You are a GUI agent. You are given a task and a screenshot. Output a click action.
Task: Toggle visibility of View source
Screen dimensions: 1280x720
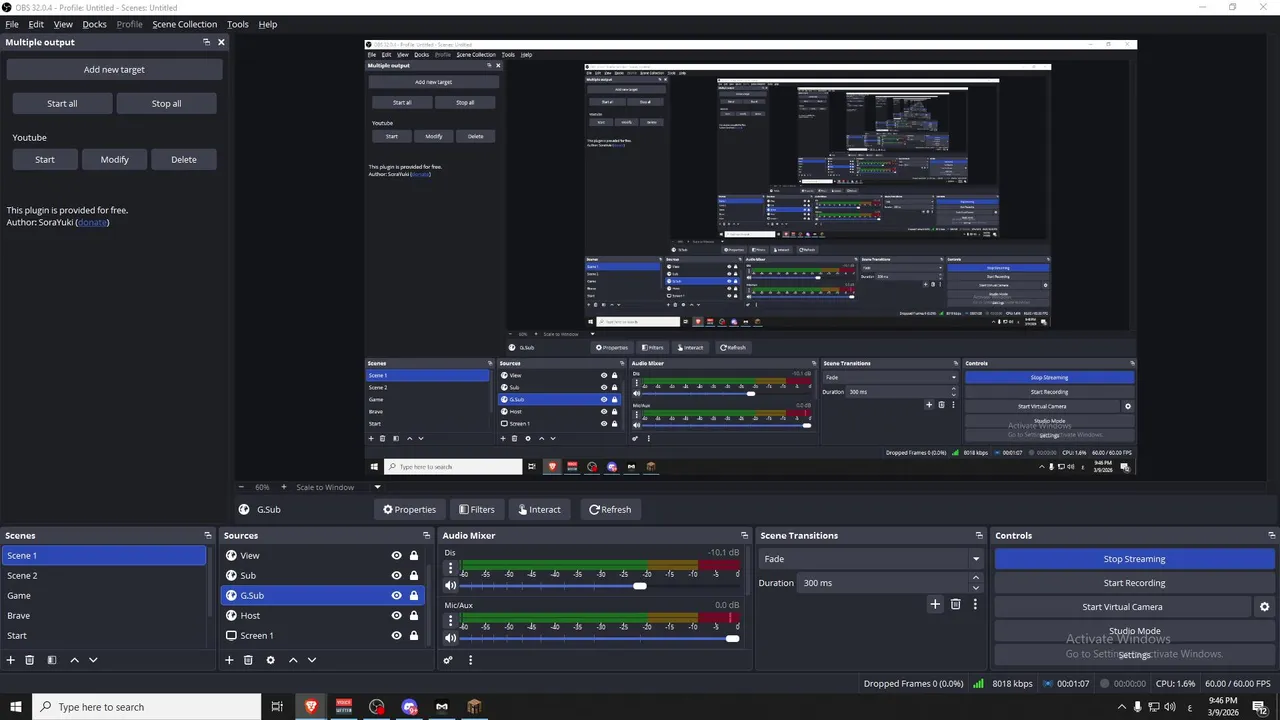coord(396,556)
